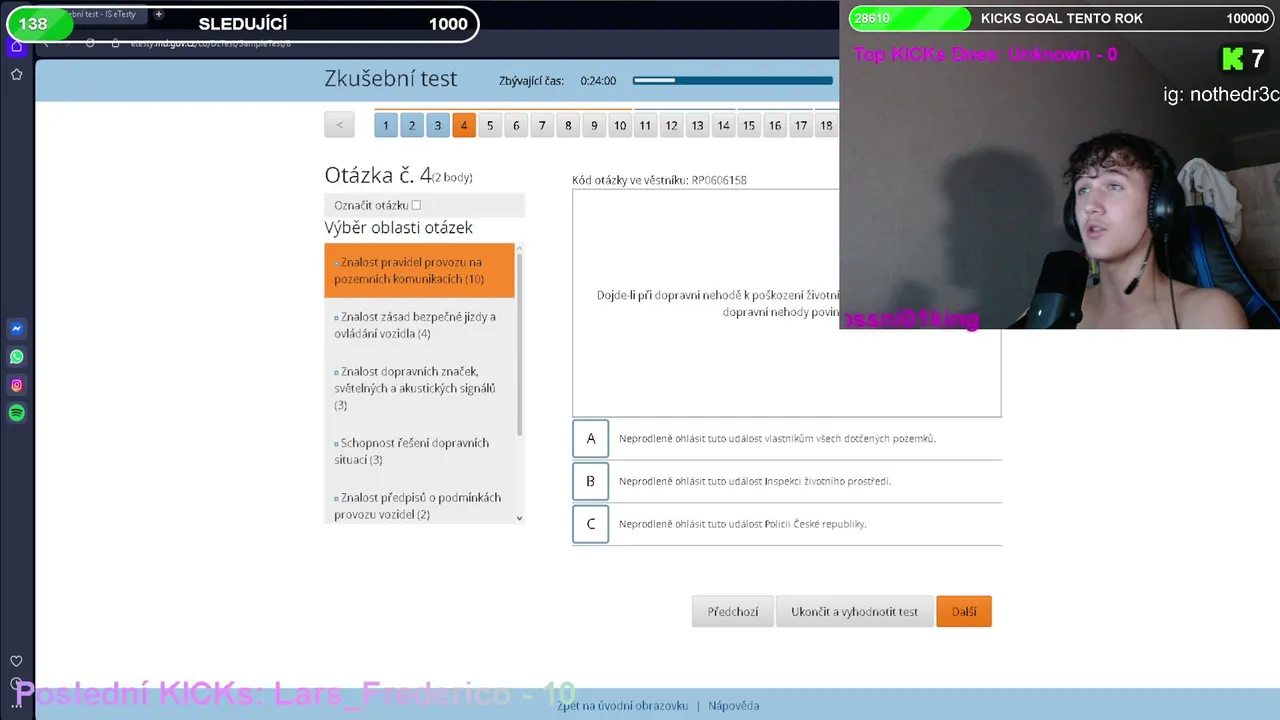Open the Messenger sidebar icon
Image resolution: width=1280 pixels, height=720 pixels.
pyautogui.click(x=16, y=329)
